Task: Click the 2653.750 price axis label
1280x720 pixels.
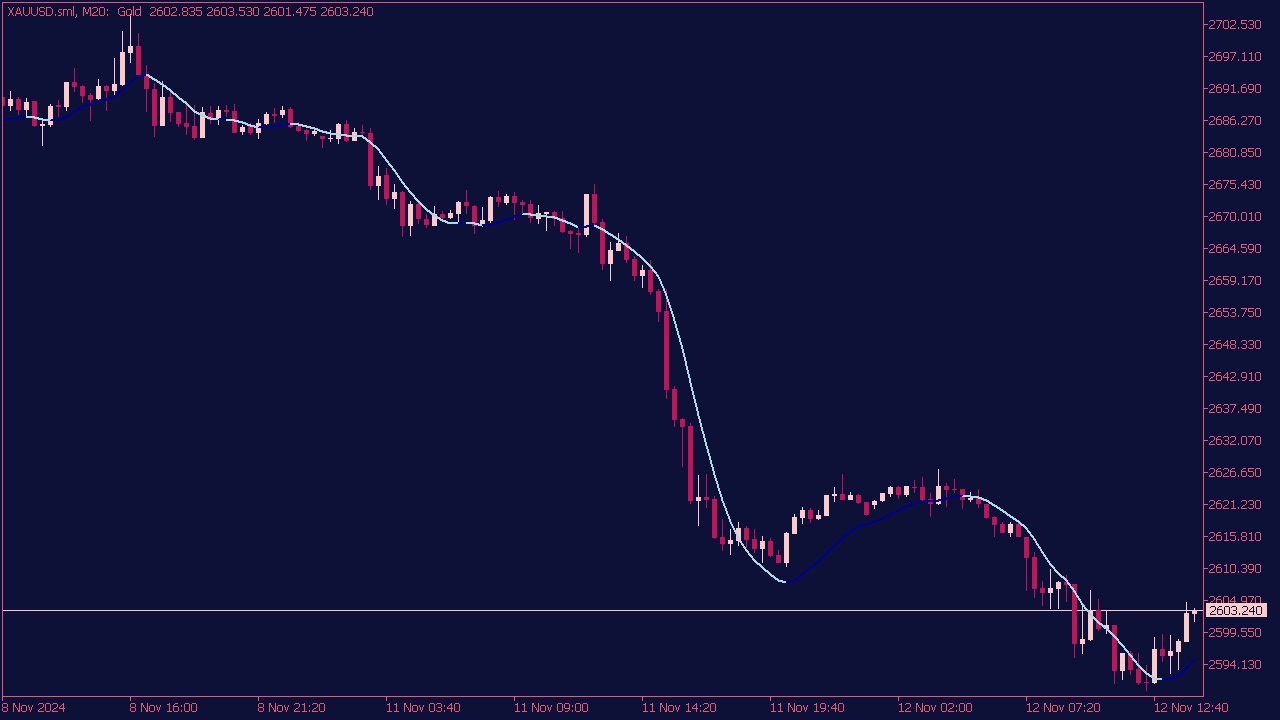Action: pos(1236,312)
